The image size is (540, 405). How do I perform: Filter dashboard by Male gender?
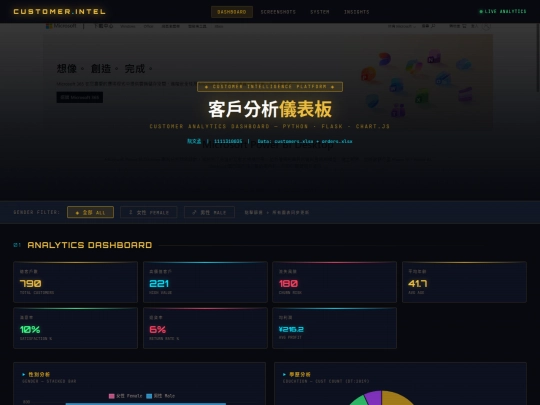tap(209, 212)
